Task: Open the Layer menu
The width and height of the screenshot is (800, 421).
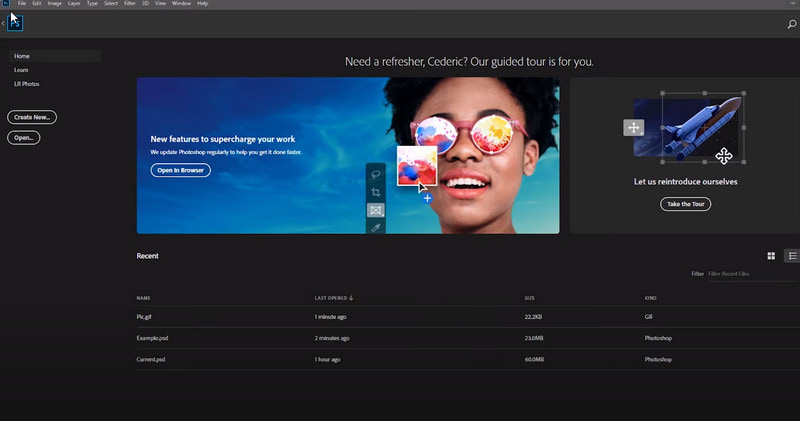Action: pos(74,3)
